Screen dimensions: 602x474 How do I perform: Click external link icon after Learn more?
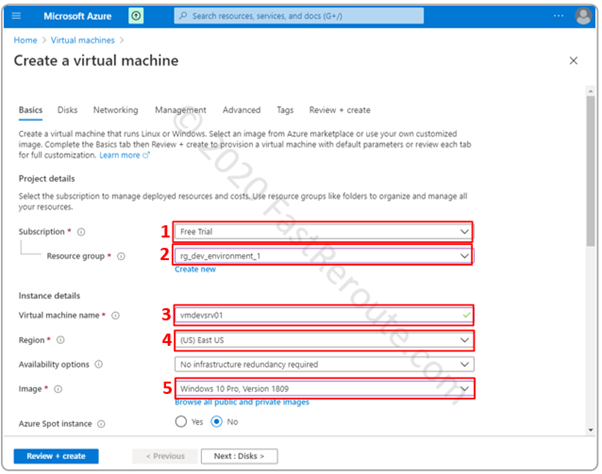click(146, 155)
